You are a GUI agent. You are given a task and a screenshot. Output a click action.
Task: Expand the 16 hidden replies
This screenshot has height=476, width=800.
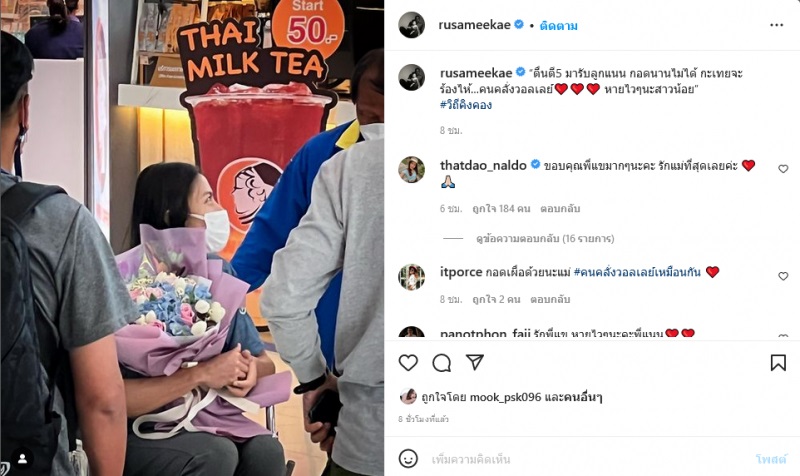[545, 238]
